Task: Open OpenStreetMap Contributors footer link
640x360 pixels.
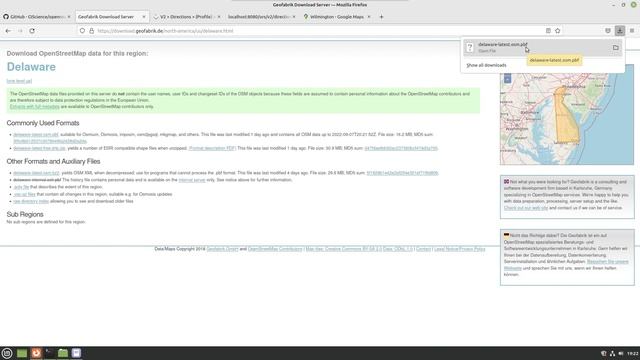Action: click(x=275, y=249)
